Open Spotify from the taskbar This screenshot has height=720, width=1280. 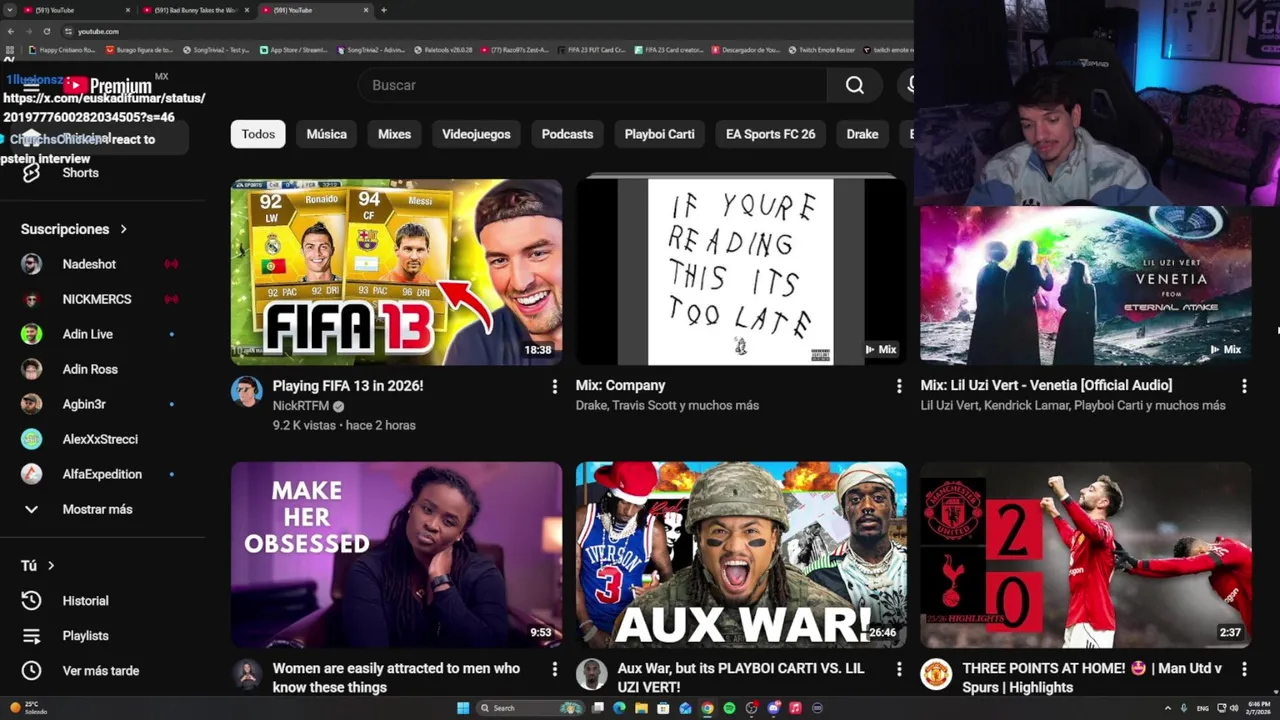pos(729,708)
